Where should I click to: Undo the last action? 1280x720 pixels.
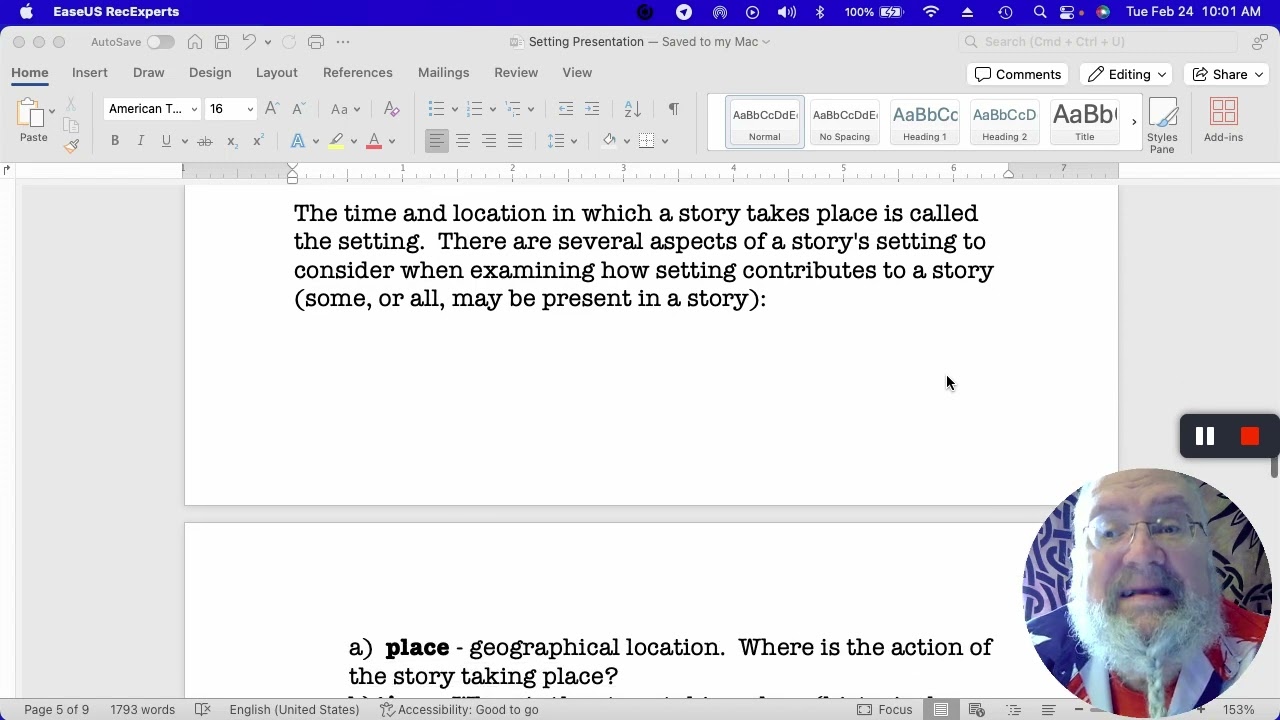coord(249,42)
